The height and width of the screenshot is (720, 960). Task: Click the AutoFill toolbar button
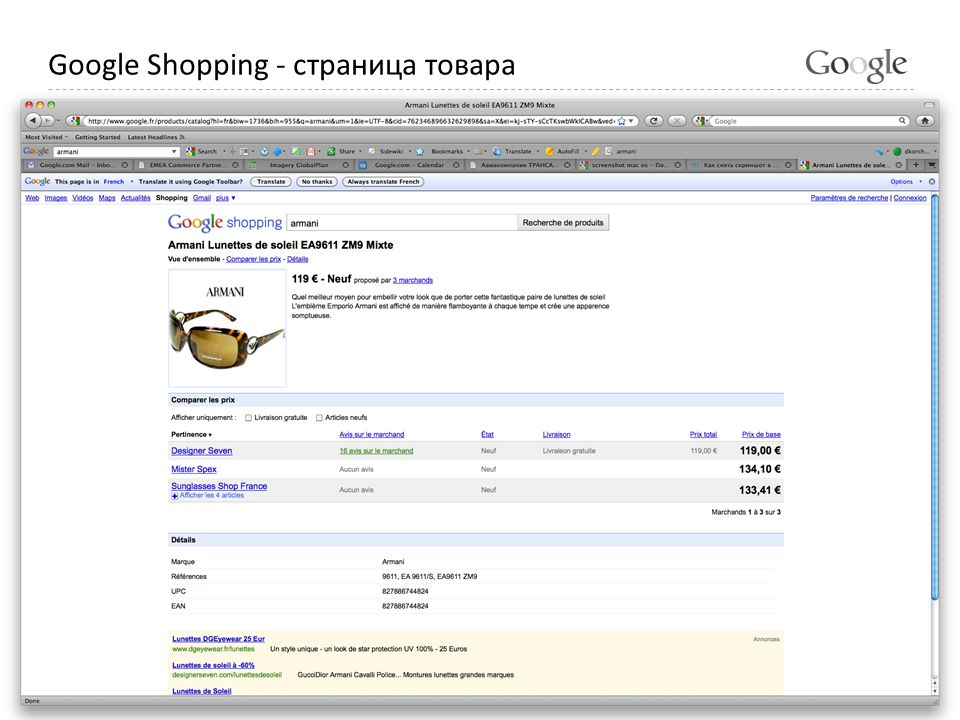pyautogui.click(x=562, y=151)
